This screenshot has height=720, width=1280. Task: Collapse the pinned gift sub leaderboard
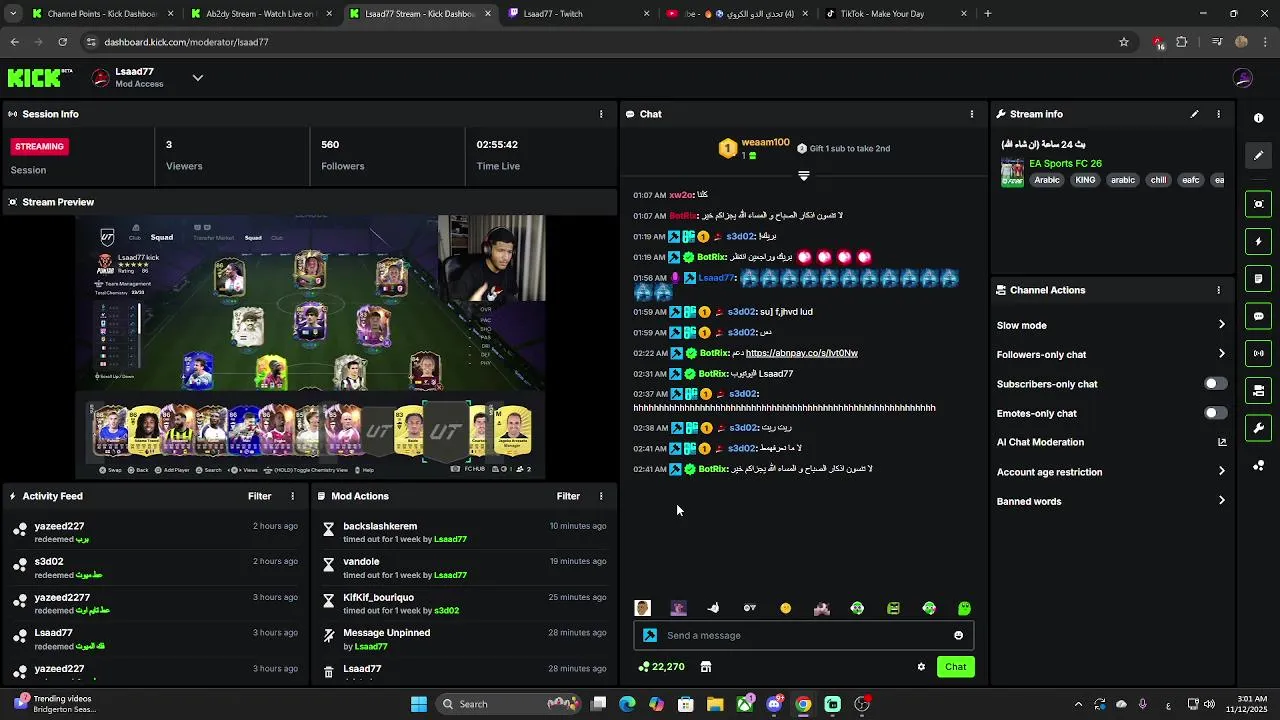803,175
